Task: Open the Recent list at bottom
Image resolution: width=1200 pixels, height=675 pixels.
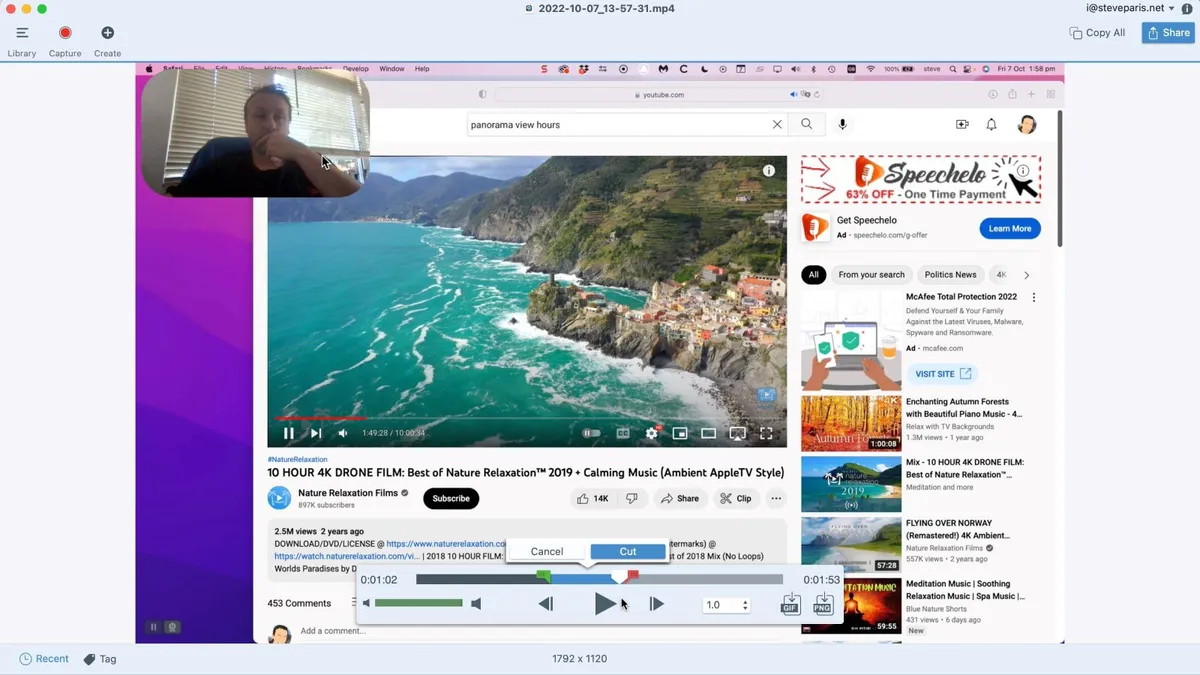Action: pos(44,659)
